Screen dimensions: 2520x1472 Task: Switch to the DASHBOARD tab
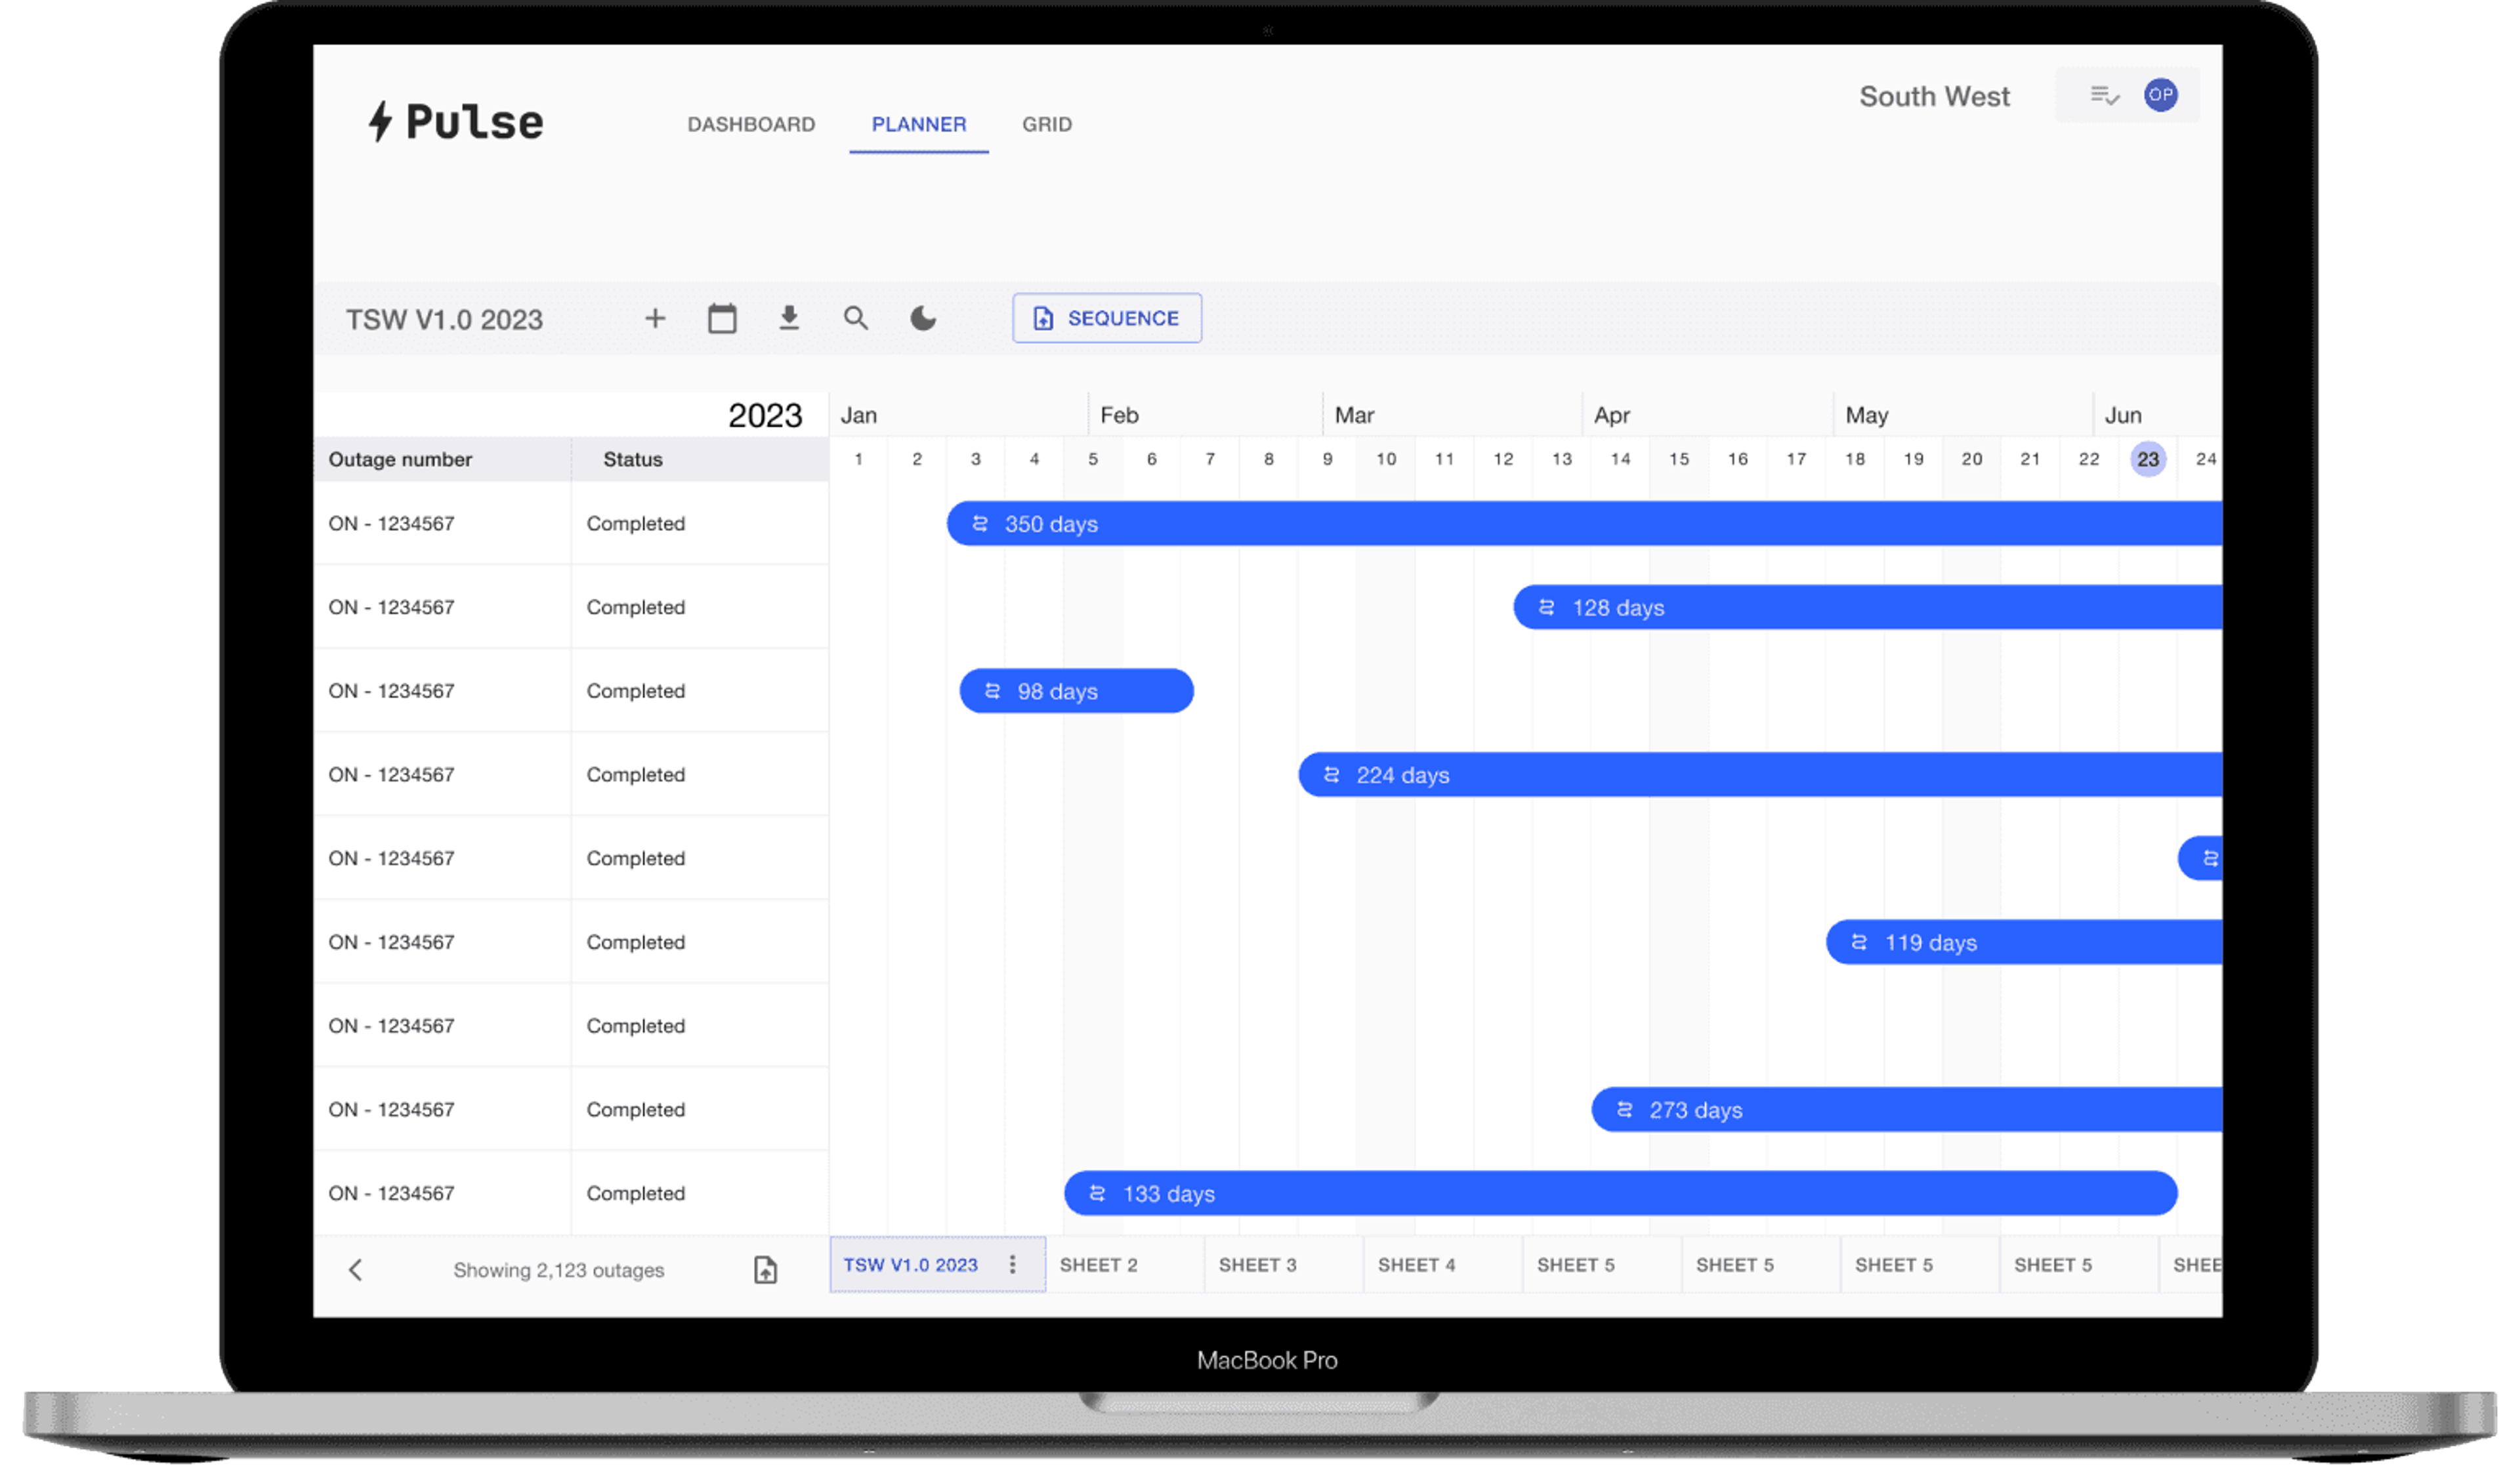coord(751,124)
